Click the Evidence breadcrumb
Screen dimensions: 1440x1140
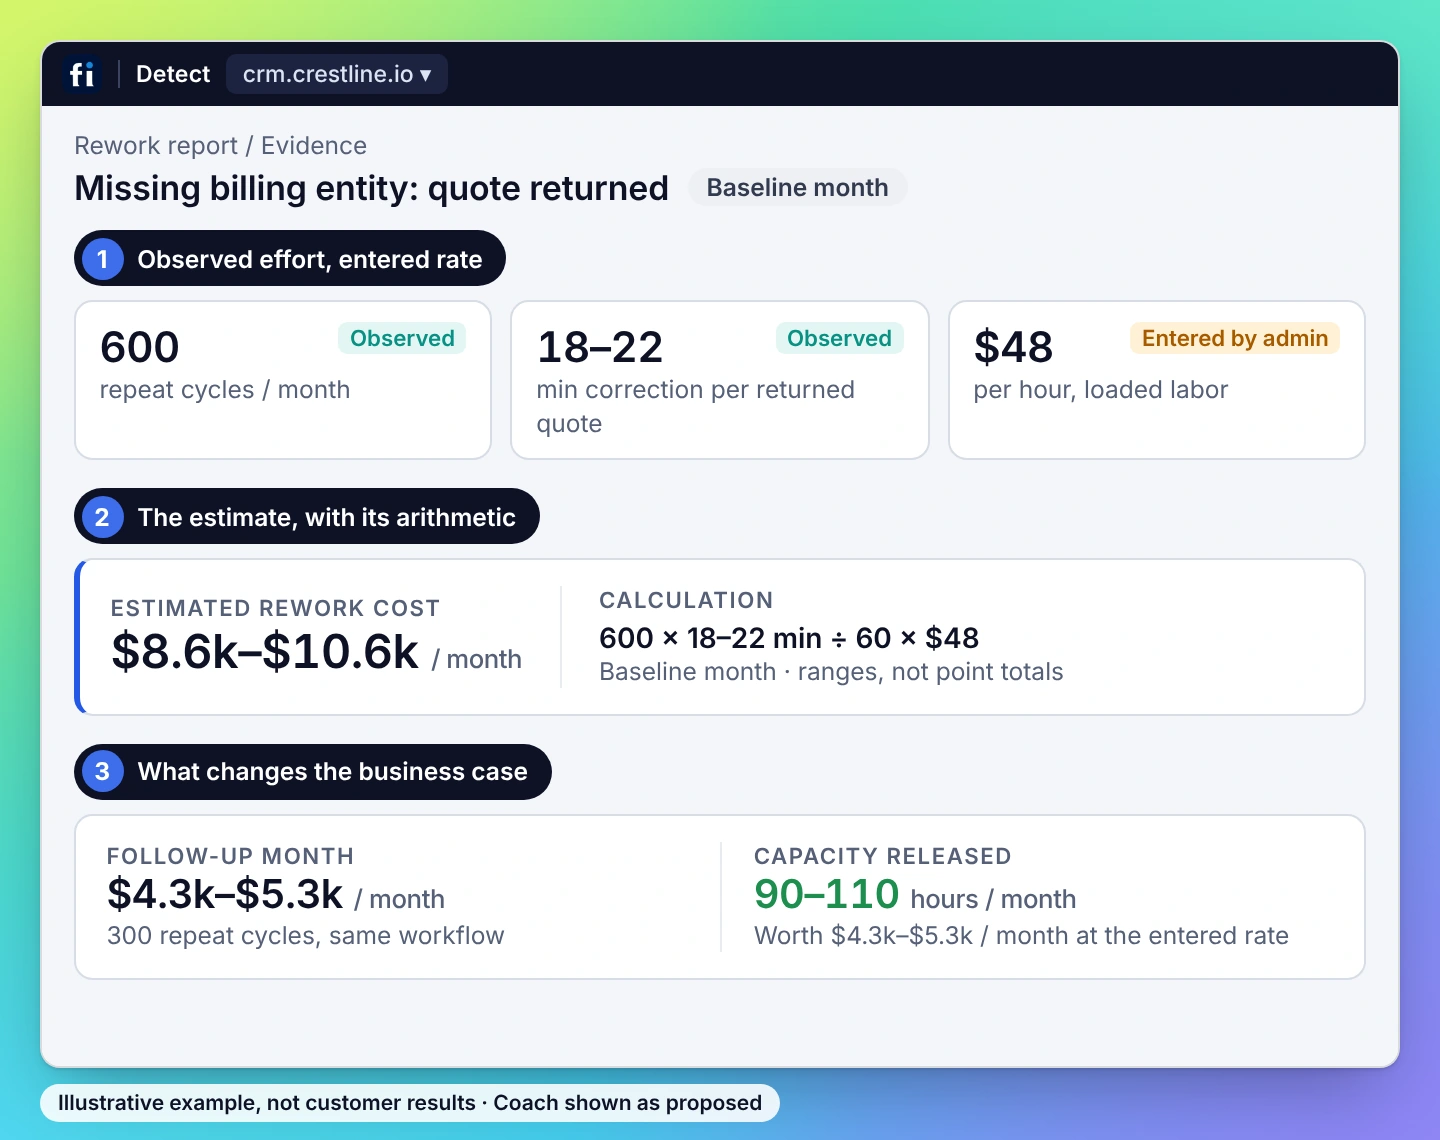click(314, 146)
